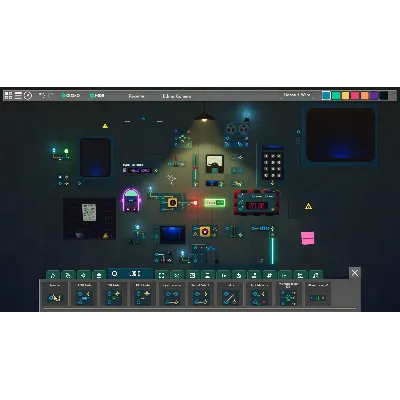Click the time bomb with red display

tap(257, 203)
